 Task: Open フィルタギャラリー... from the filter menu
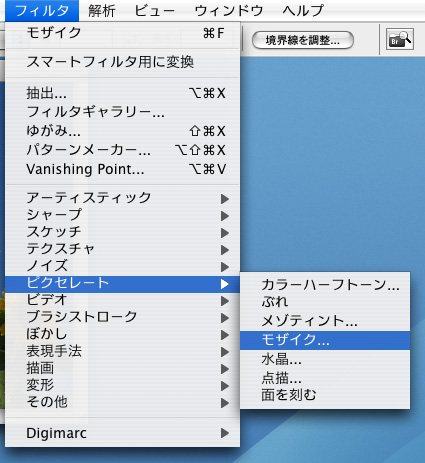pos(122,112)
